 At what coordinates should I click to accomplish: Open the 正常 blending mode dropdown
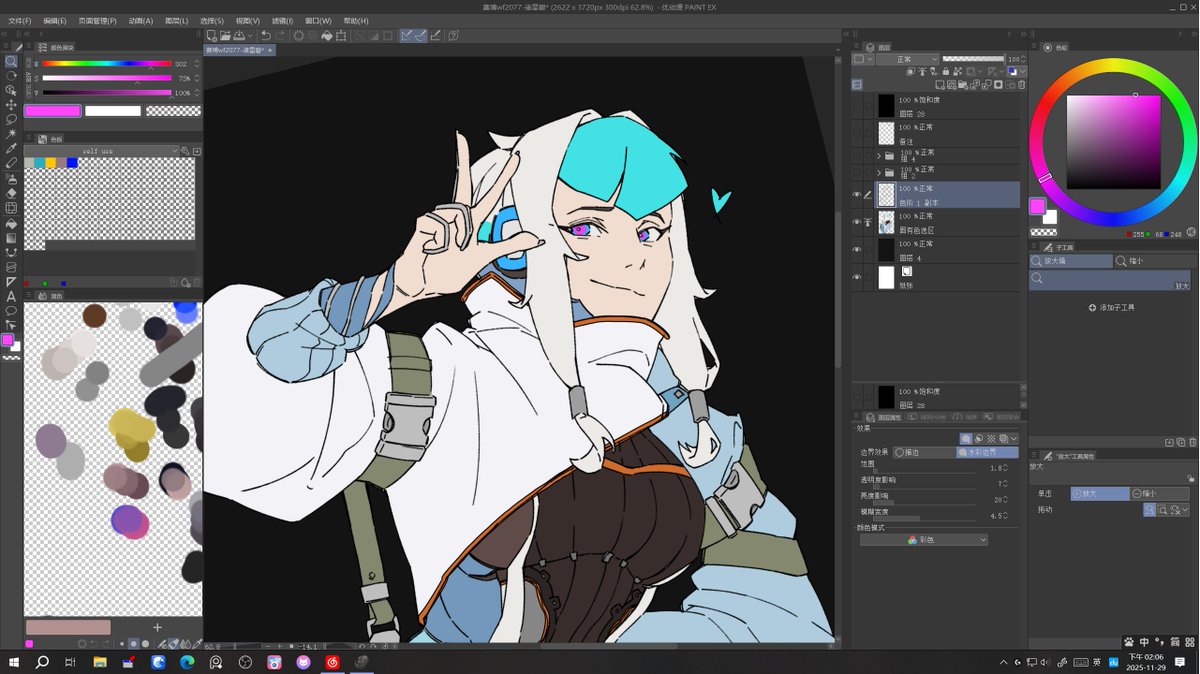pyautogui.click(x=907, y=59)
